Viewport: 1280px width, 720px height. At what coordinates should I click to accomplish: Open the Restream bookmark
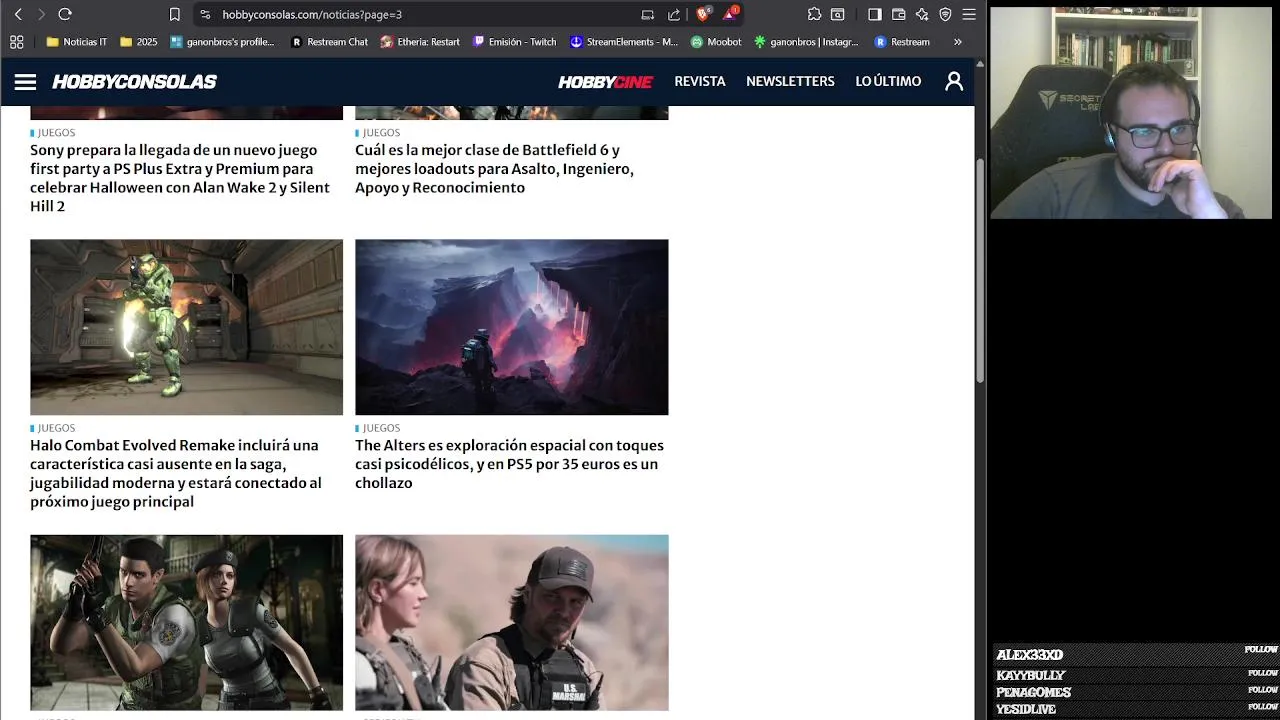[902, 42]
